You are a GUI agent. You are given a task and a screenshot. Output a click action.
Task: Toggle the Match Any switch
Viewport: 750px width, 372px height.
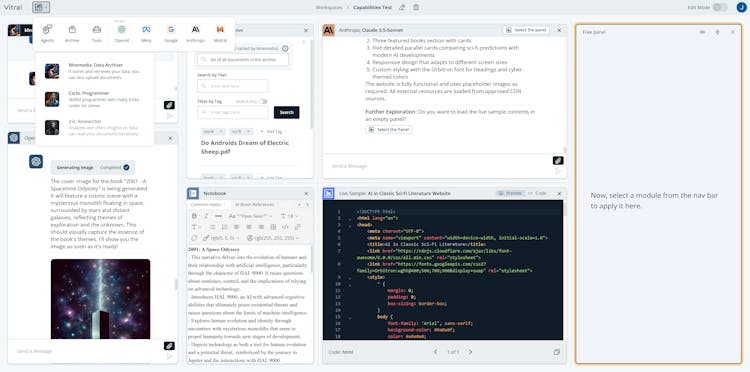click(263, 101)
